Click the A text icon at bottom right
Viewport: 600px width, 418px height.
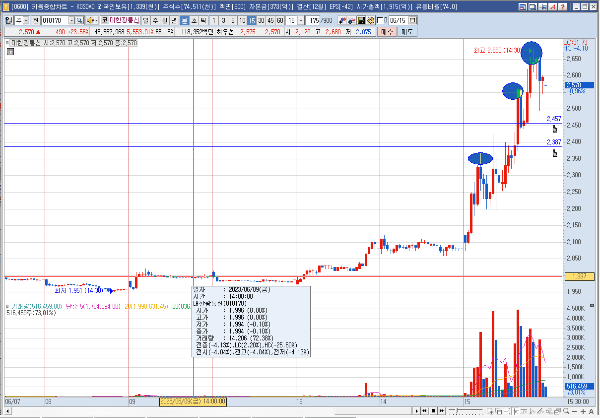tap(591, 411)
